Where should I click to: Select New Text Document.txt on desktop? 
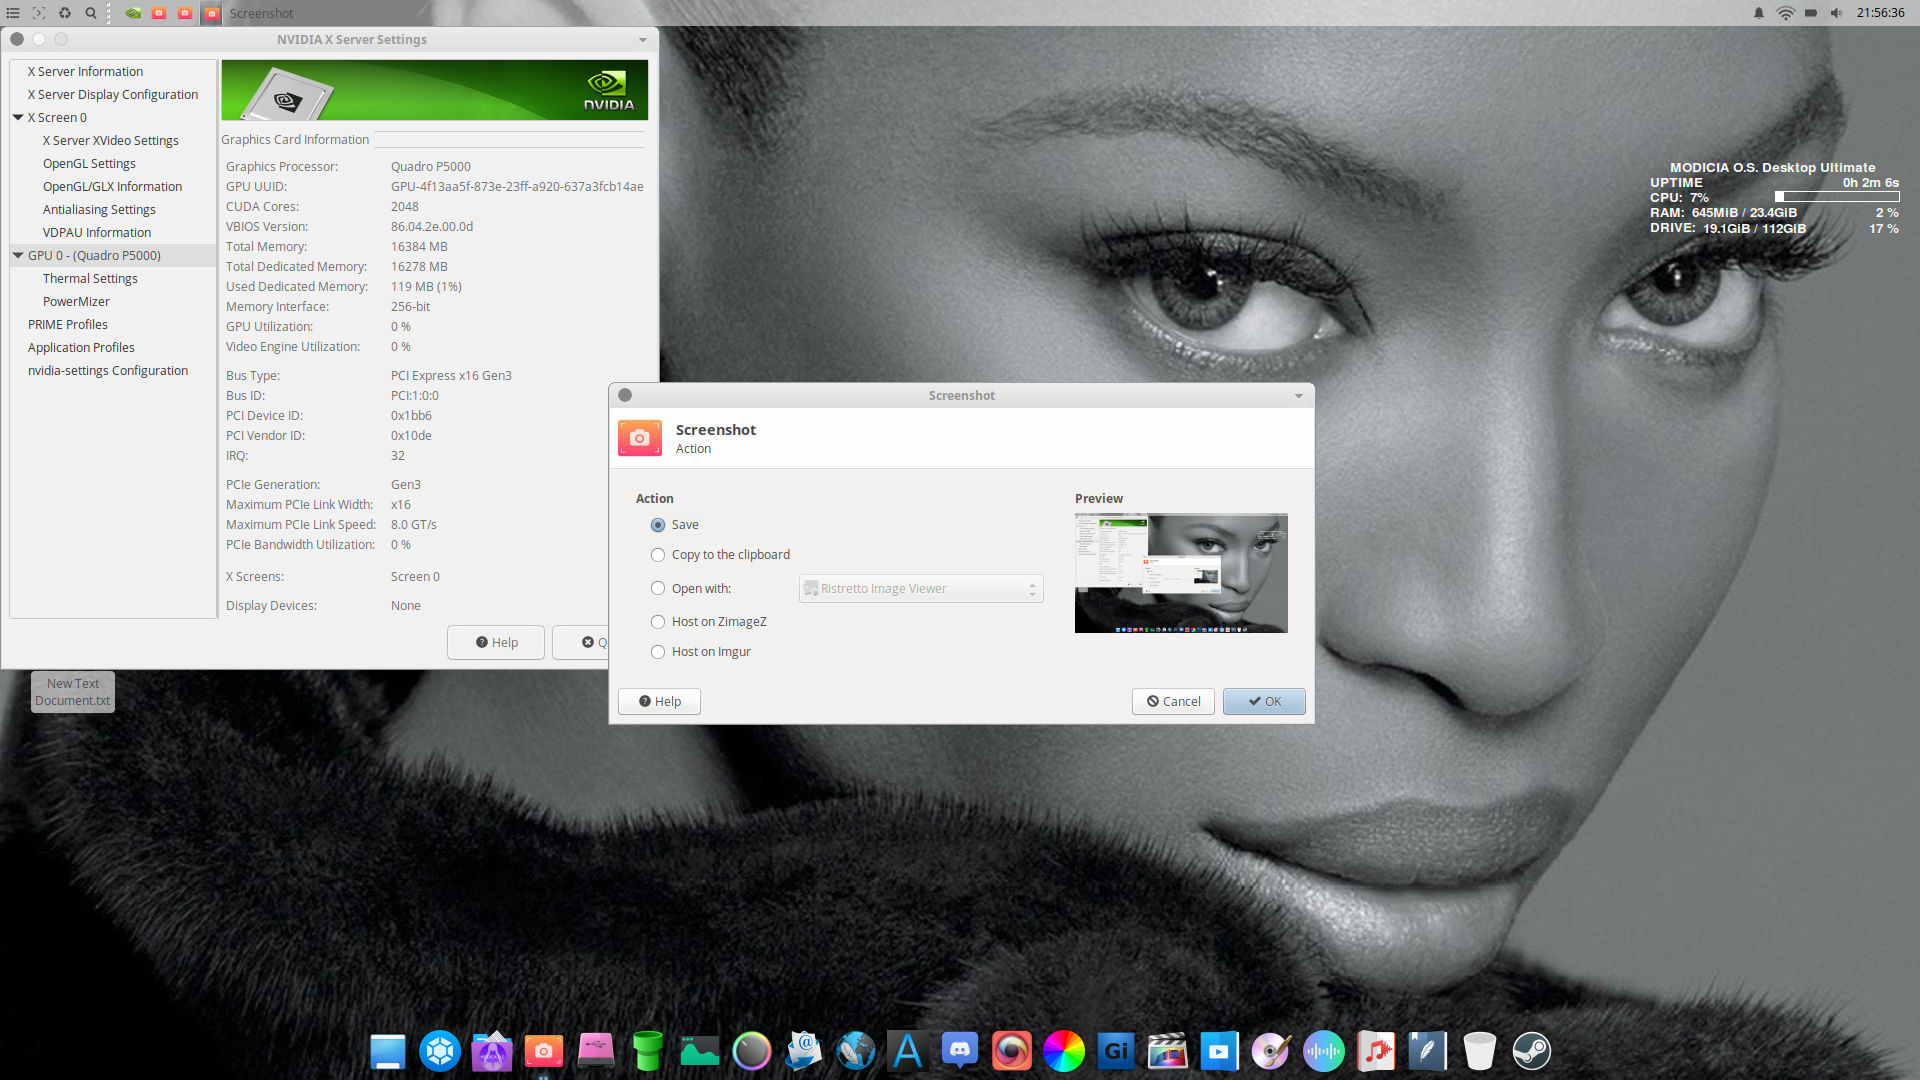(73, 692)
